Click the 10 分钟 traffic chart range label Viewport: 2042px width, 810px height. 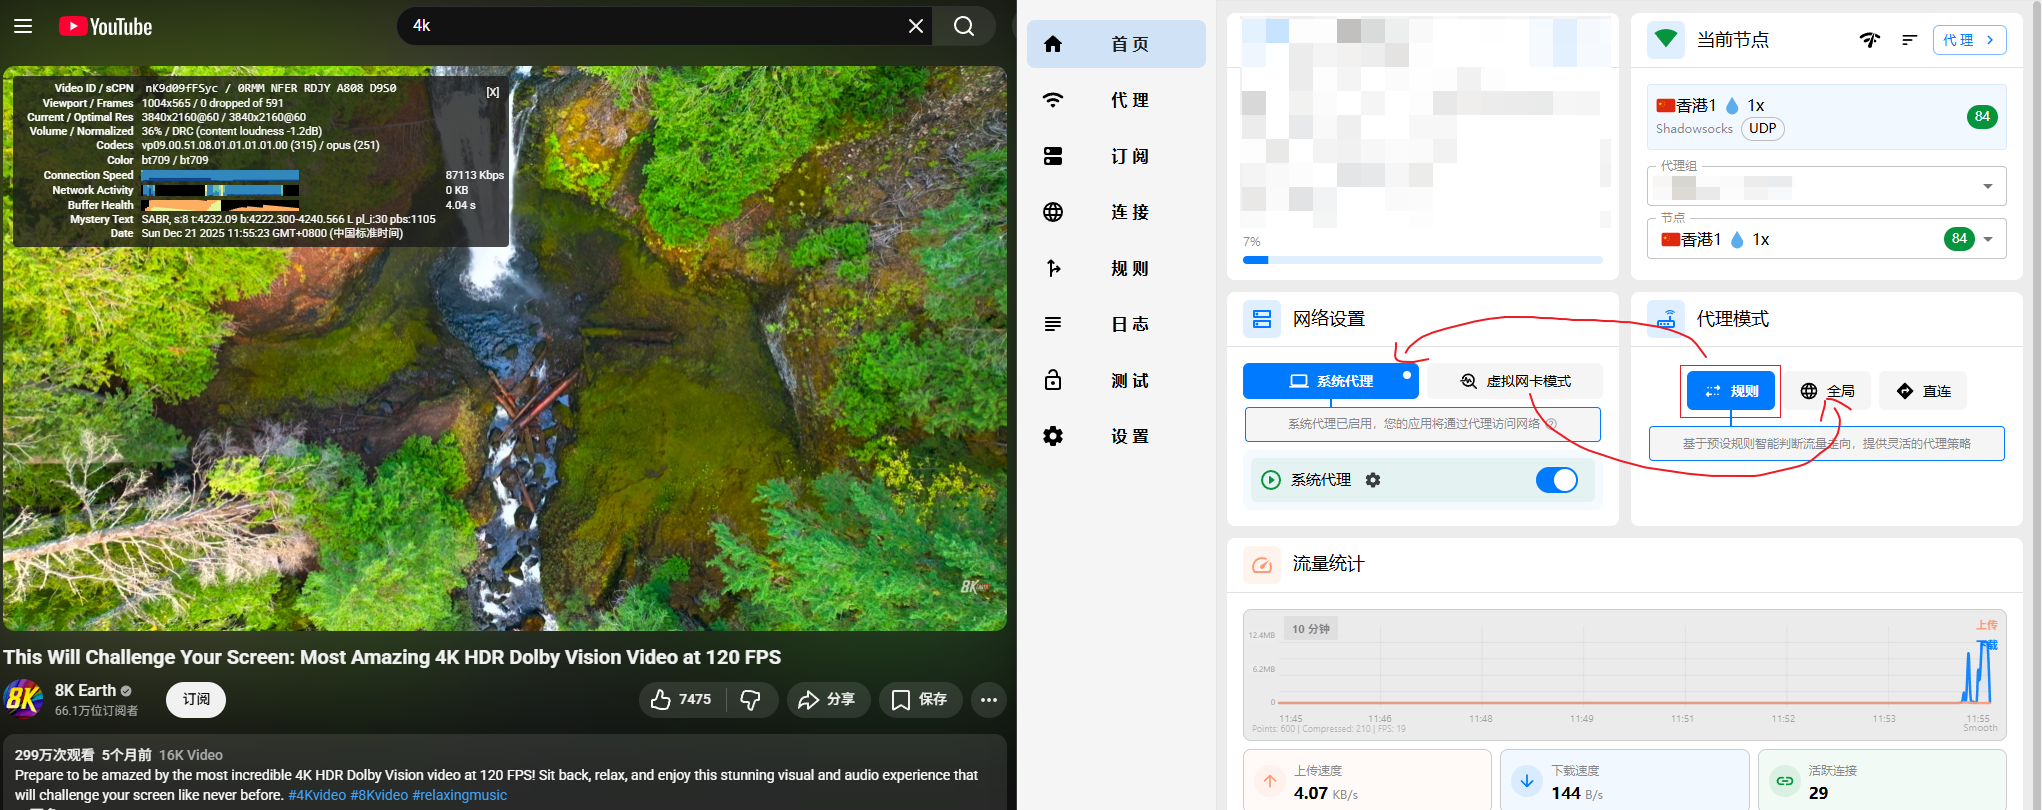pyautogui.click(x=1310, y=629)
